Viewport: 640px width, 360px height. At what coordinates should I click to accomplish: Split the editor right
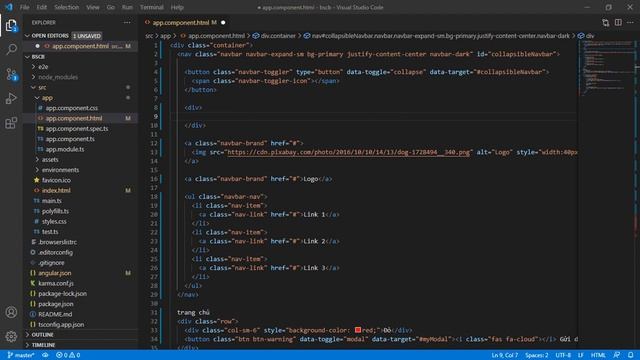pos(618,22)
